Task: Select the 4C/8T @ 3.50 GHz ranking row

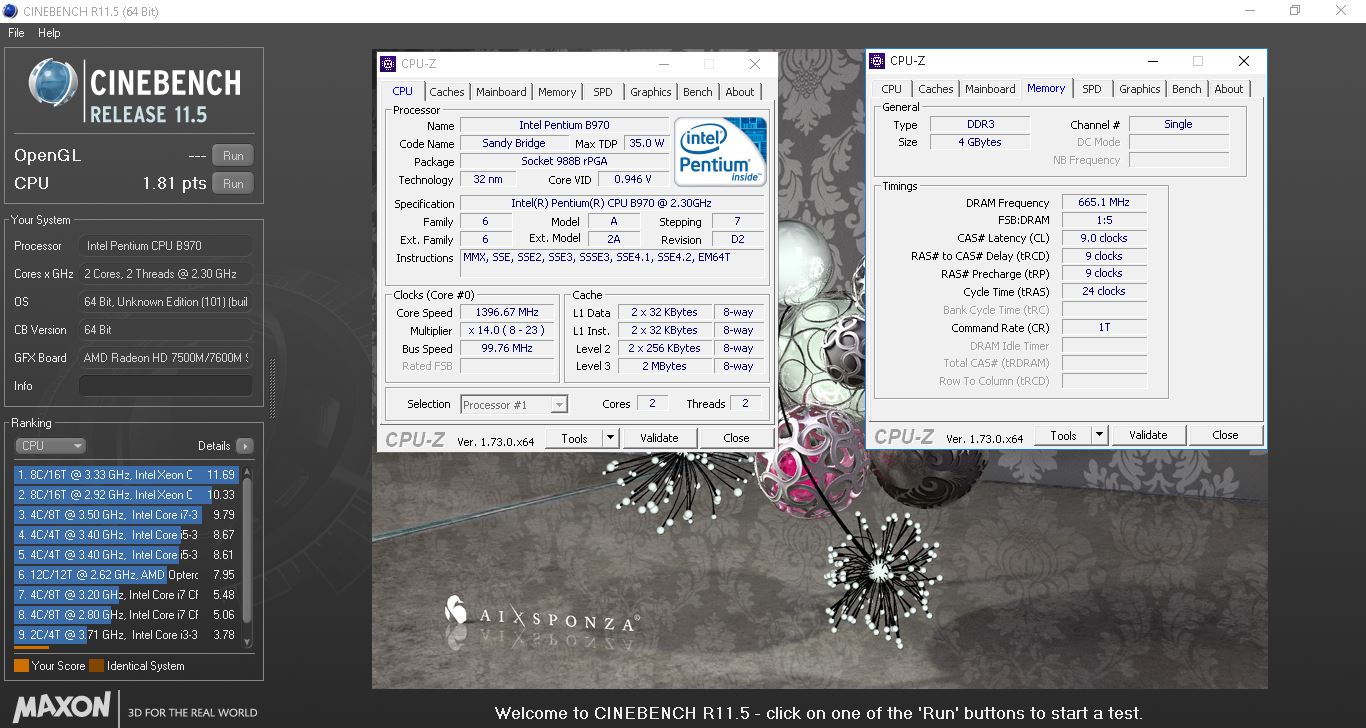Action: pos(126,515)
